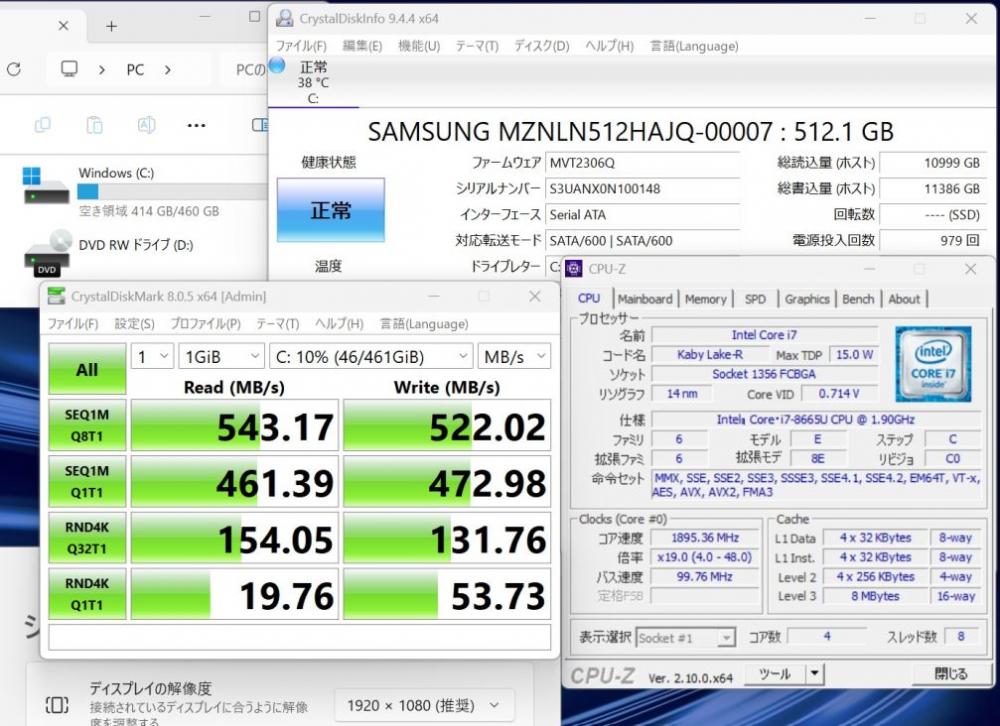Screen dimensions: 1000x726
Task: Switch to the Mainboard tab in CPU-Z
Action: tap(645, 299)
